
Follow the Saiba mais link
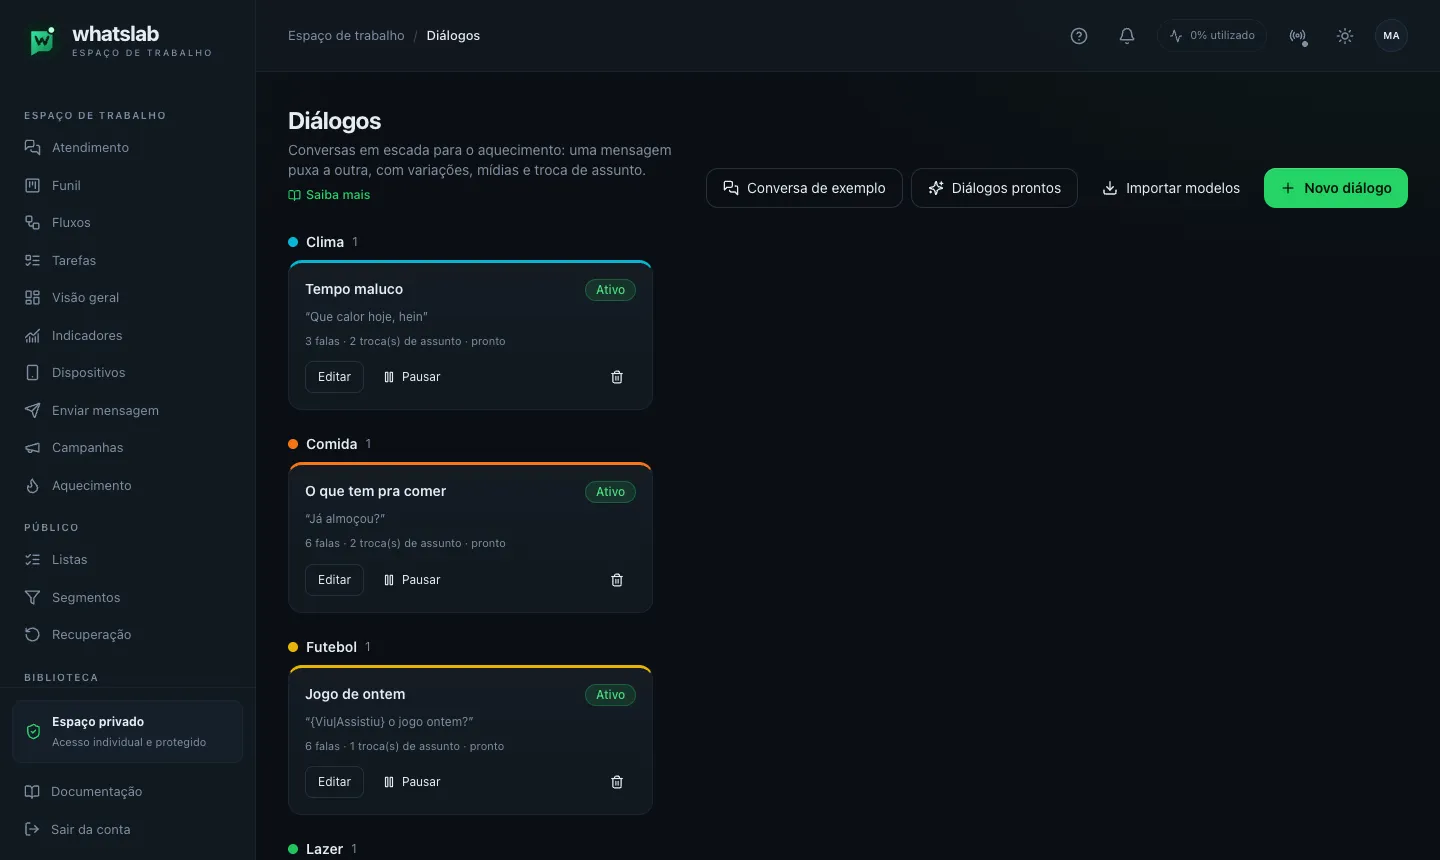pyautogui.click(x=329, y=195)
